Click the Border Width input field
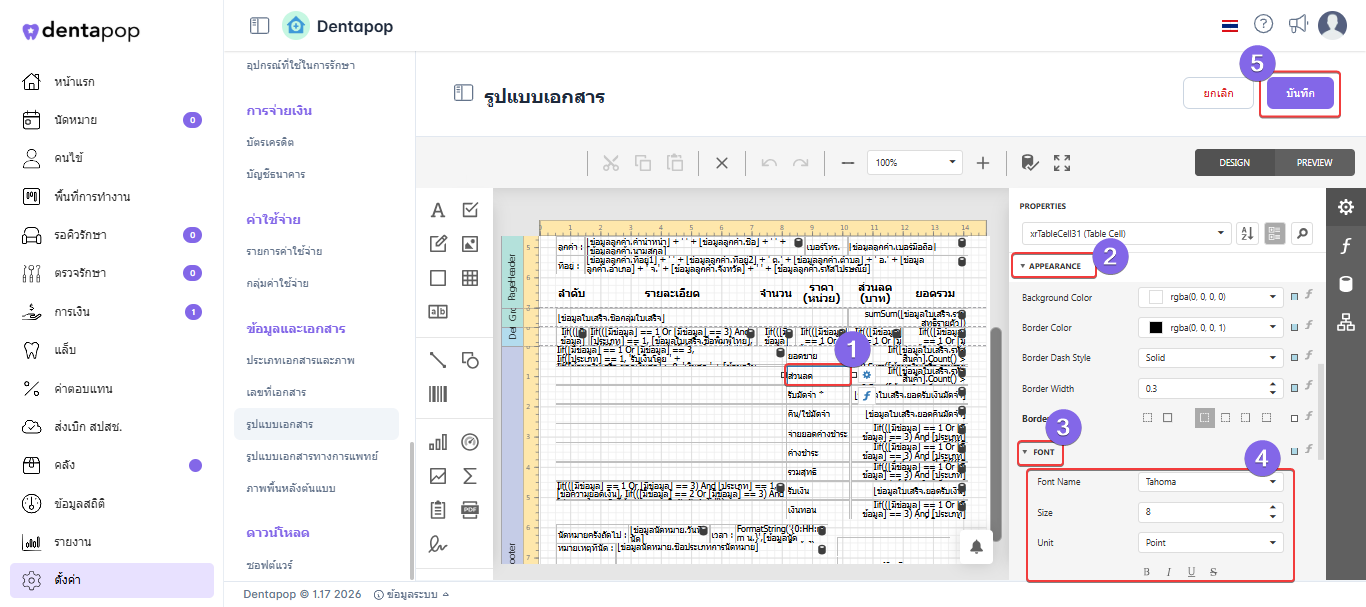Screen dimensions: 1366x607 click(1211, 388)
